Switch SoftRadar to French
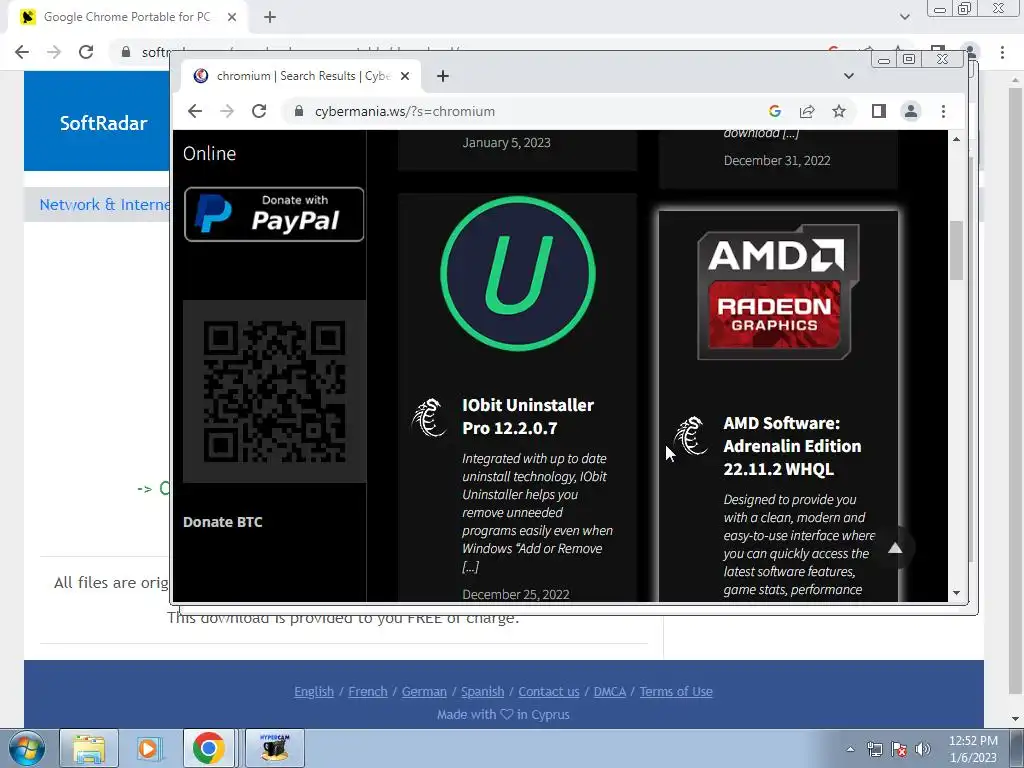1024x768 pixels. [368, 692]
